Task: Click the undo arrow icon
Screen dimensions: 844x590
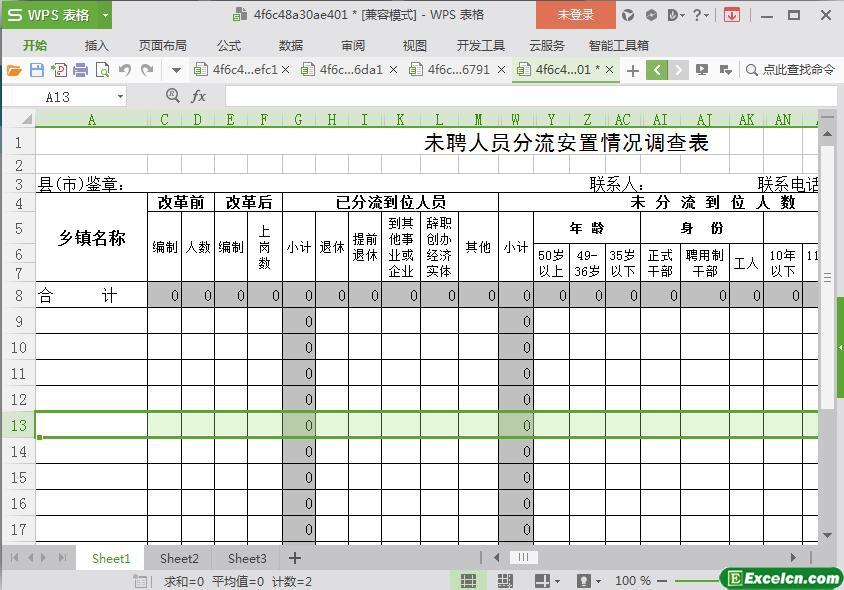Action: pyautogui.click(x=125, y=70)
